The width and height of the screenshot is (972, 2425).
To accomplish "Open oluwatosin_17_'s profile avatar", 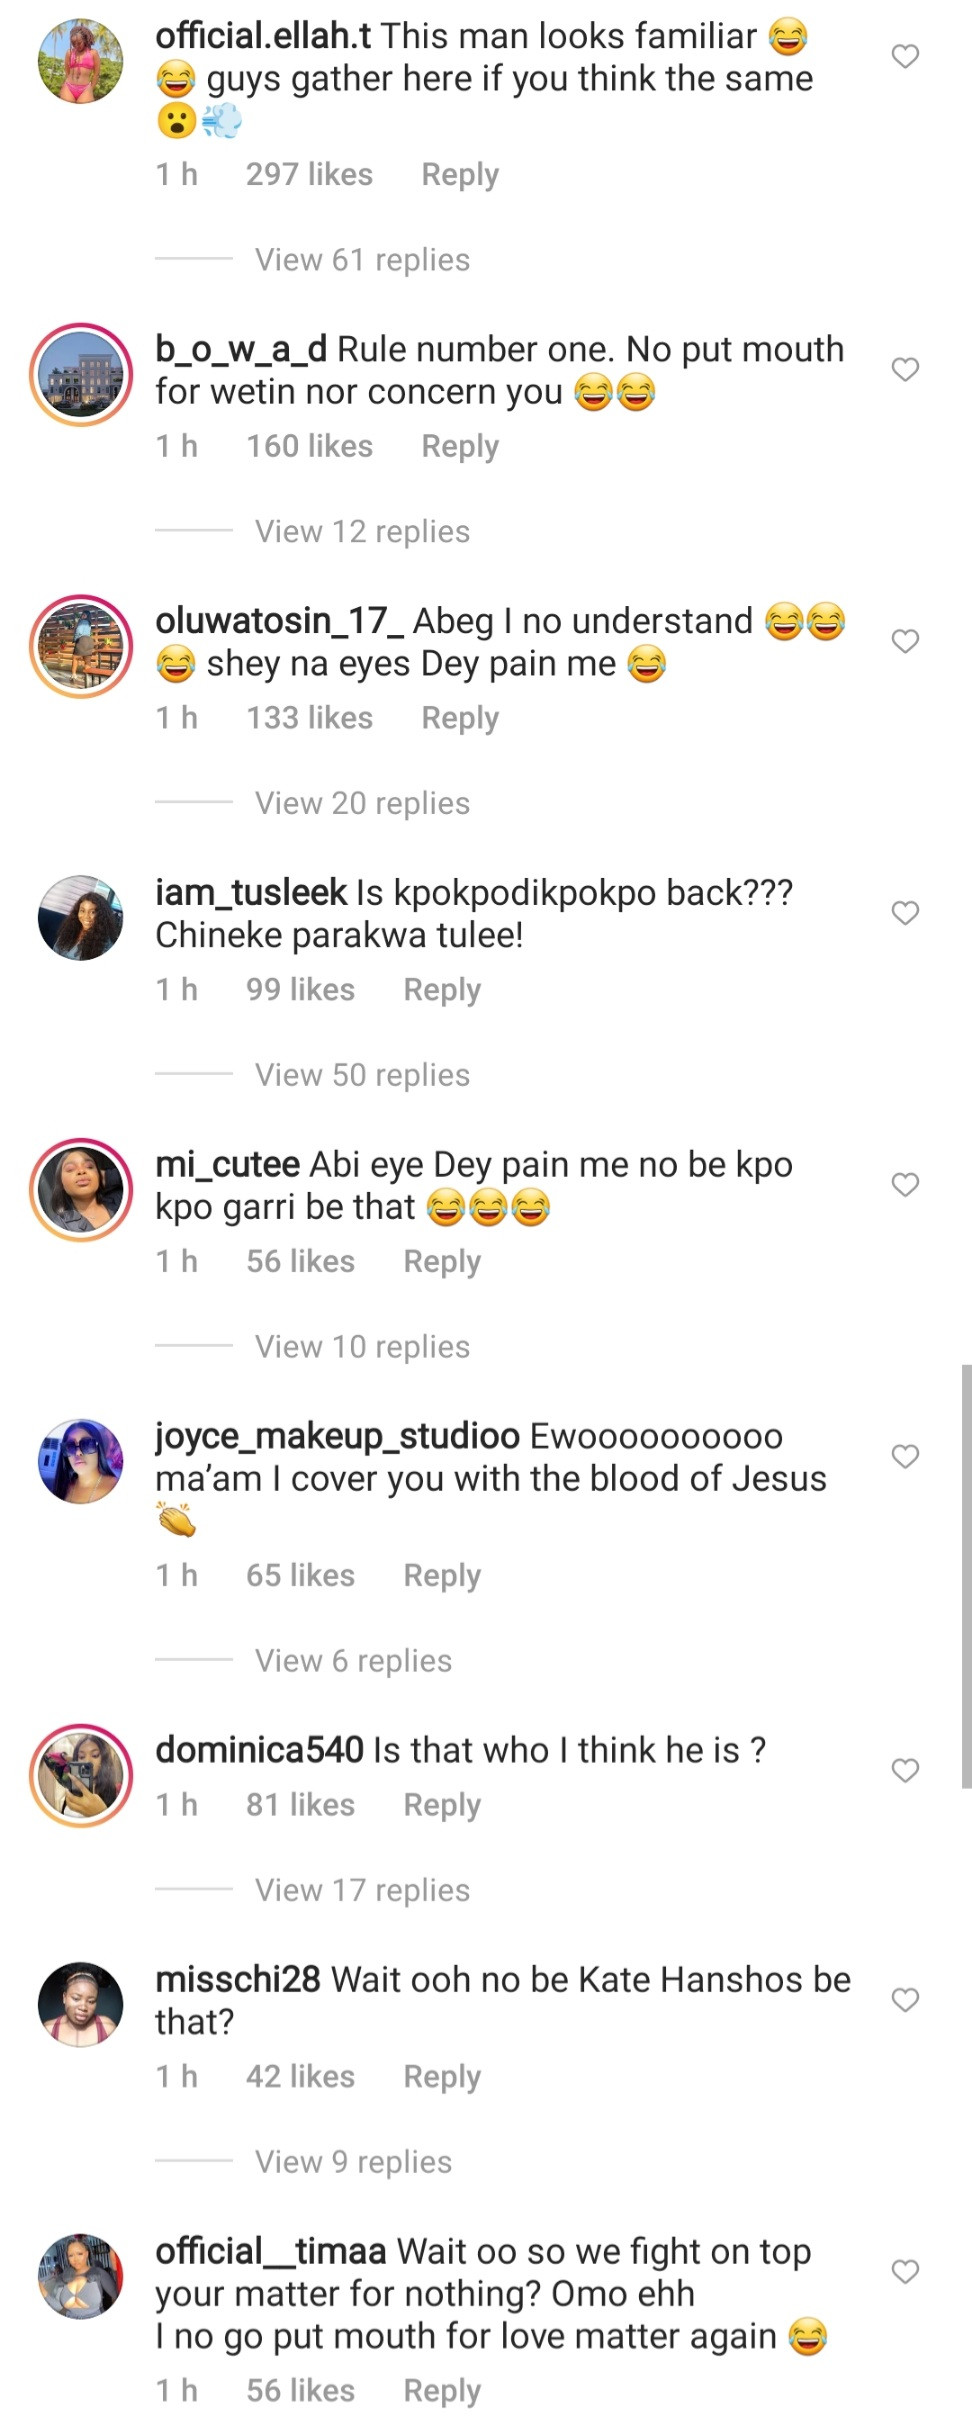I will click(x=80, y=645).
